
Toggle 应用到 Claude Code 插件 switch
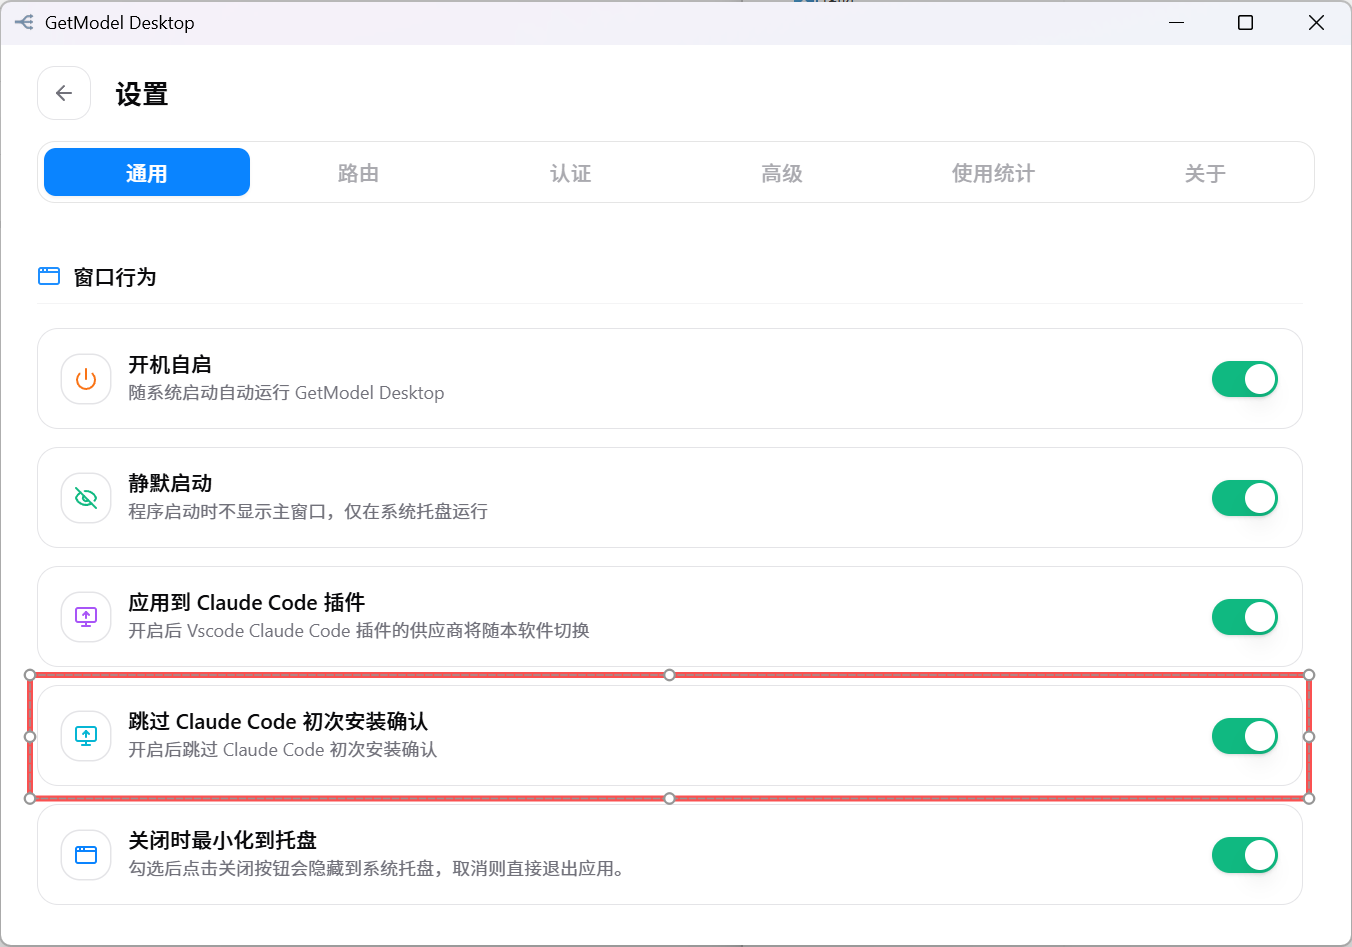click(1245, 617)
